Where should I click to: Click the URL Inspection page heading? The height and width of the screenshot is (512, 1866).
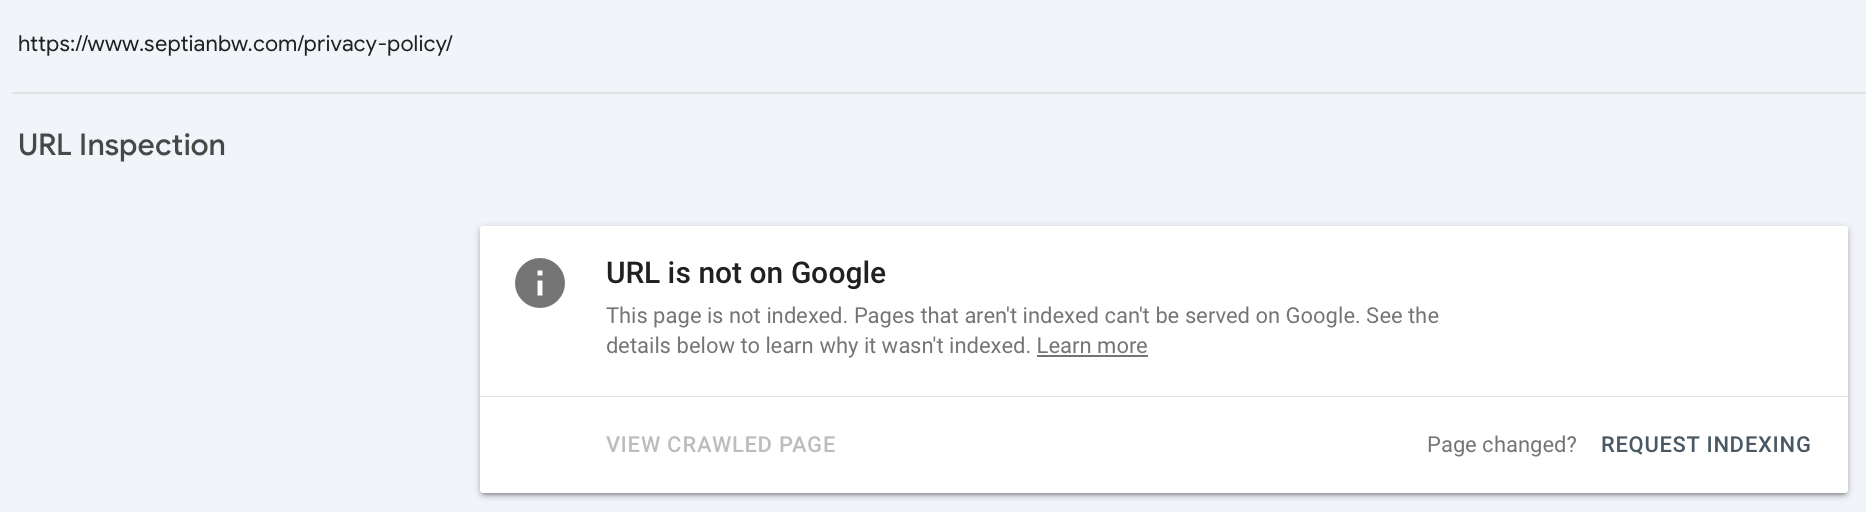(x=122, y=145)
